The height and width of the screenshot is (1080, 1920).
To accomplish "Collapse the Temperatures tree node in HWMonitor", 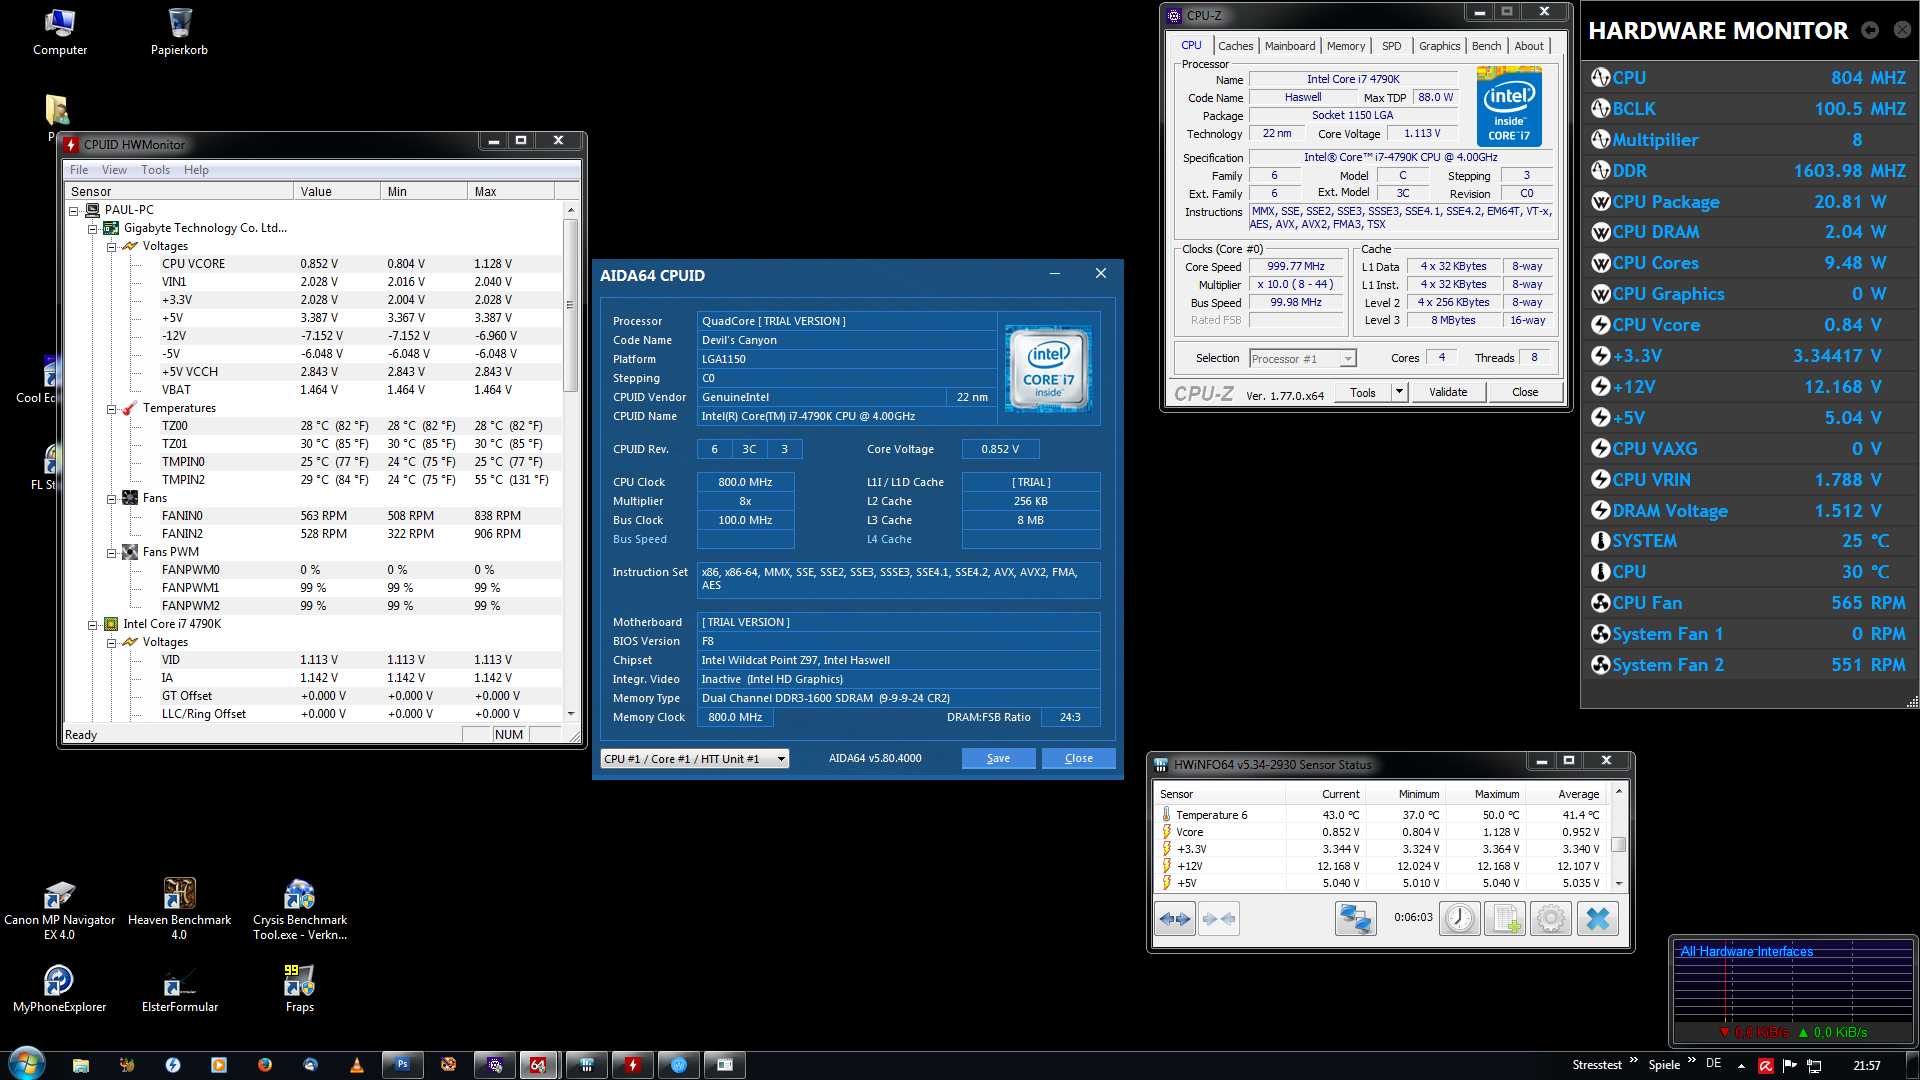I will [112, 408].
